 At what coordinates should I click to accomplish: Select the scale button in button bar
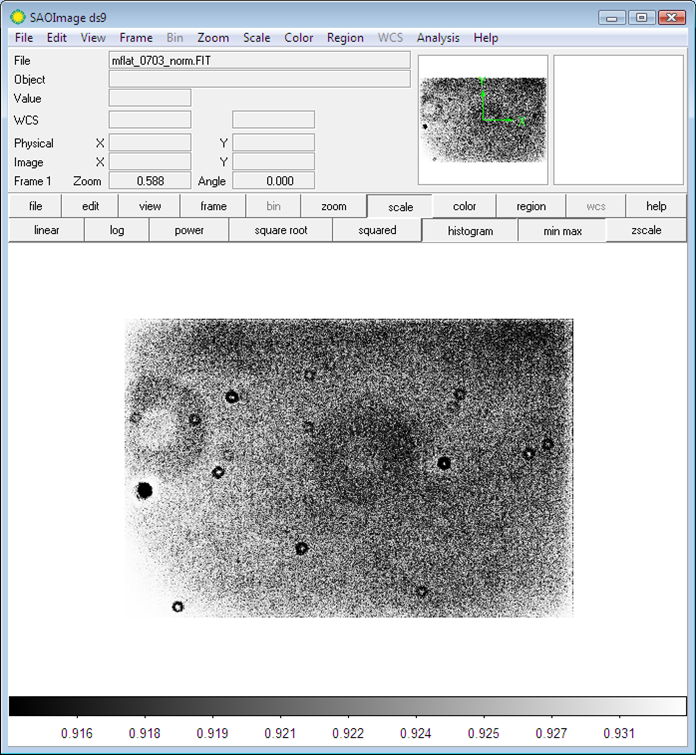400,207
